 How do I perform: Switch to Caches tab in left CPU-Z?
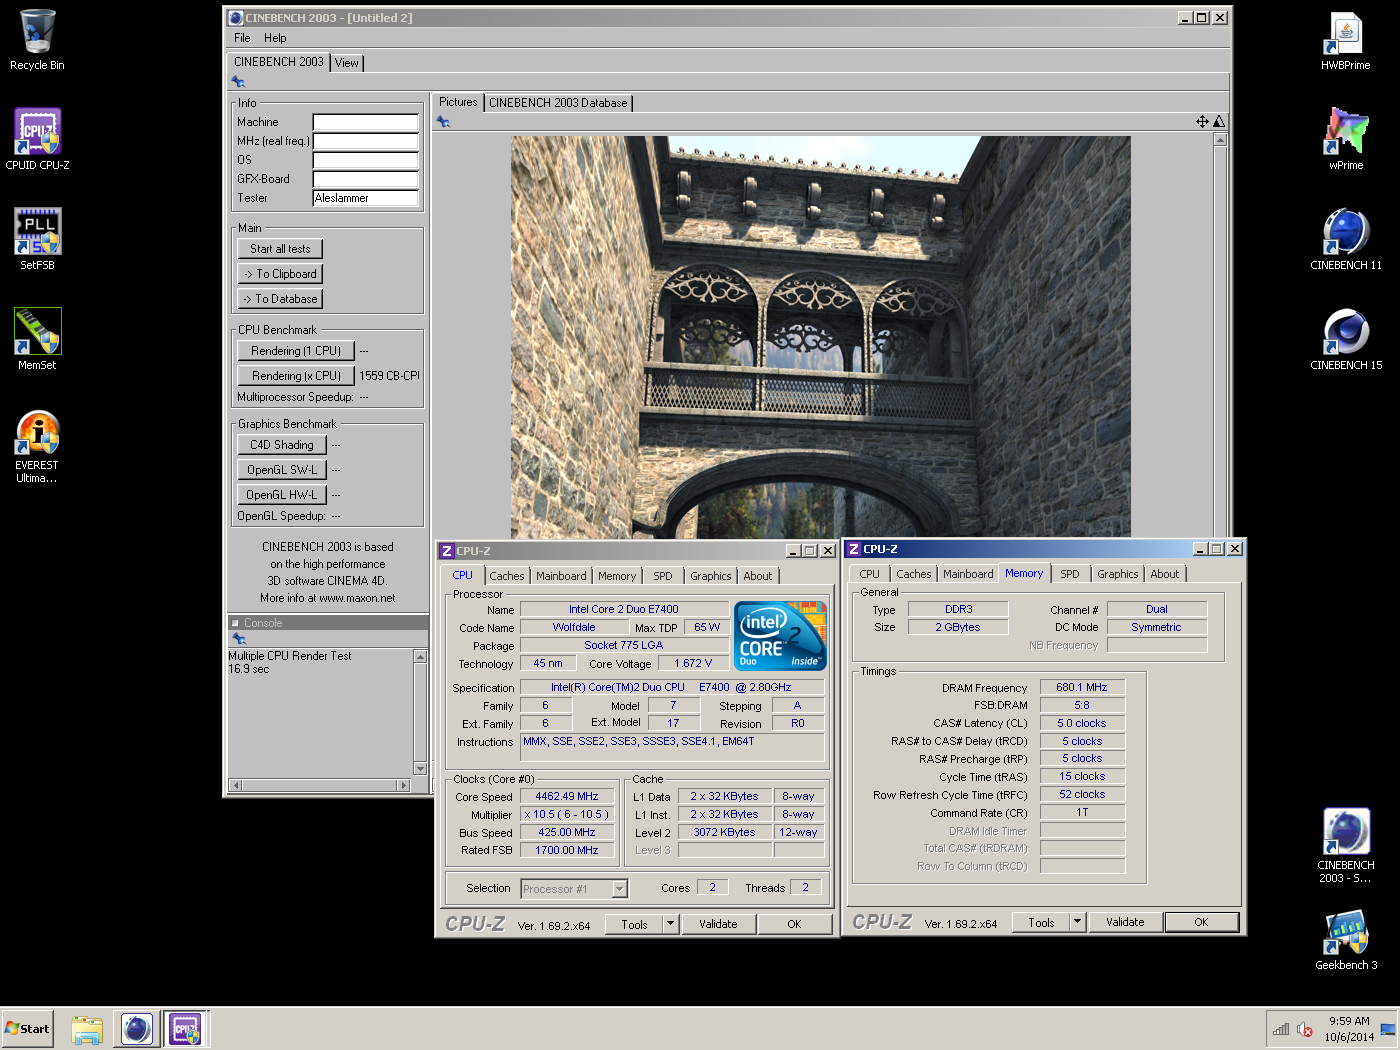click(507, 576)
